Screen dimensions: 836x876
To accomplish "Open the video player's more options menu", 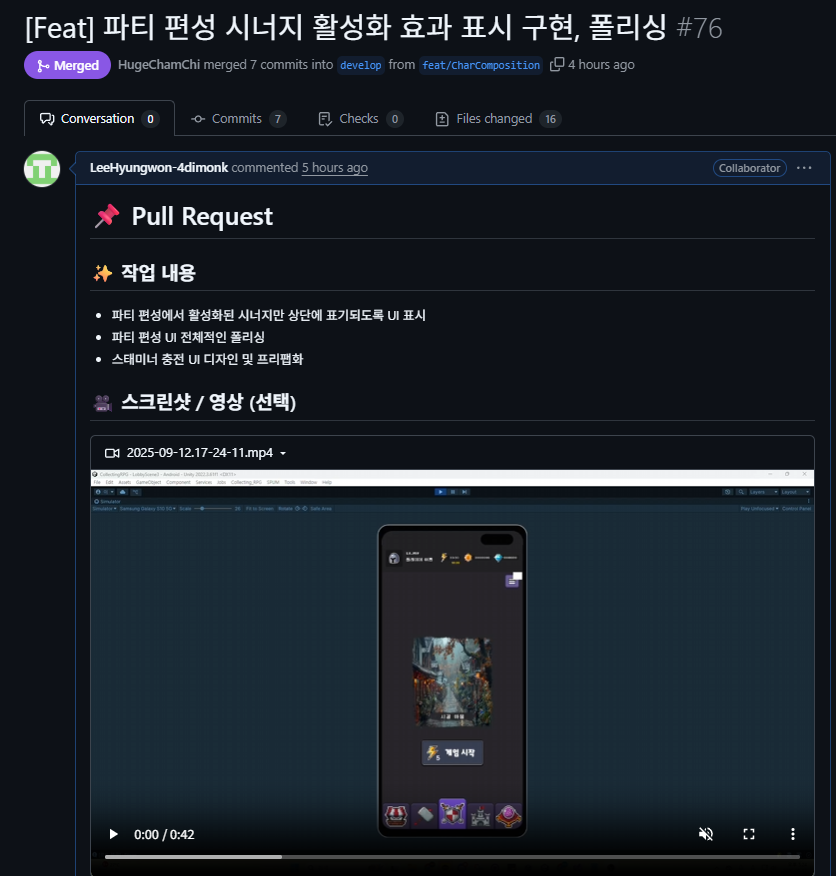I will point(792,834).
